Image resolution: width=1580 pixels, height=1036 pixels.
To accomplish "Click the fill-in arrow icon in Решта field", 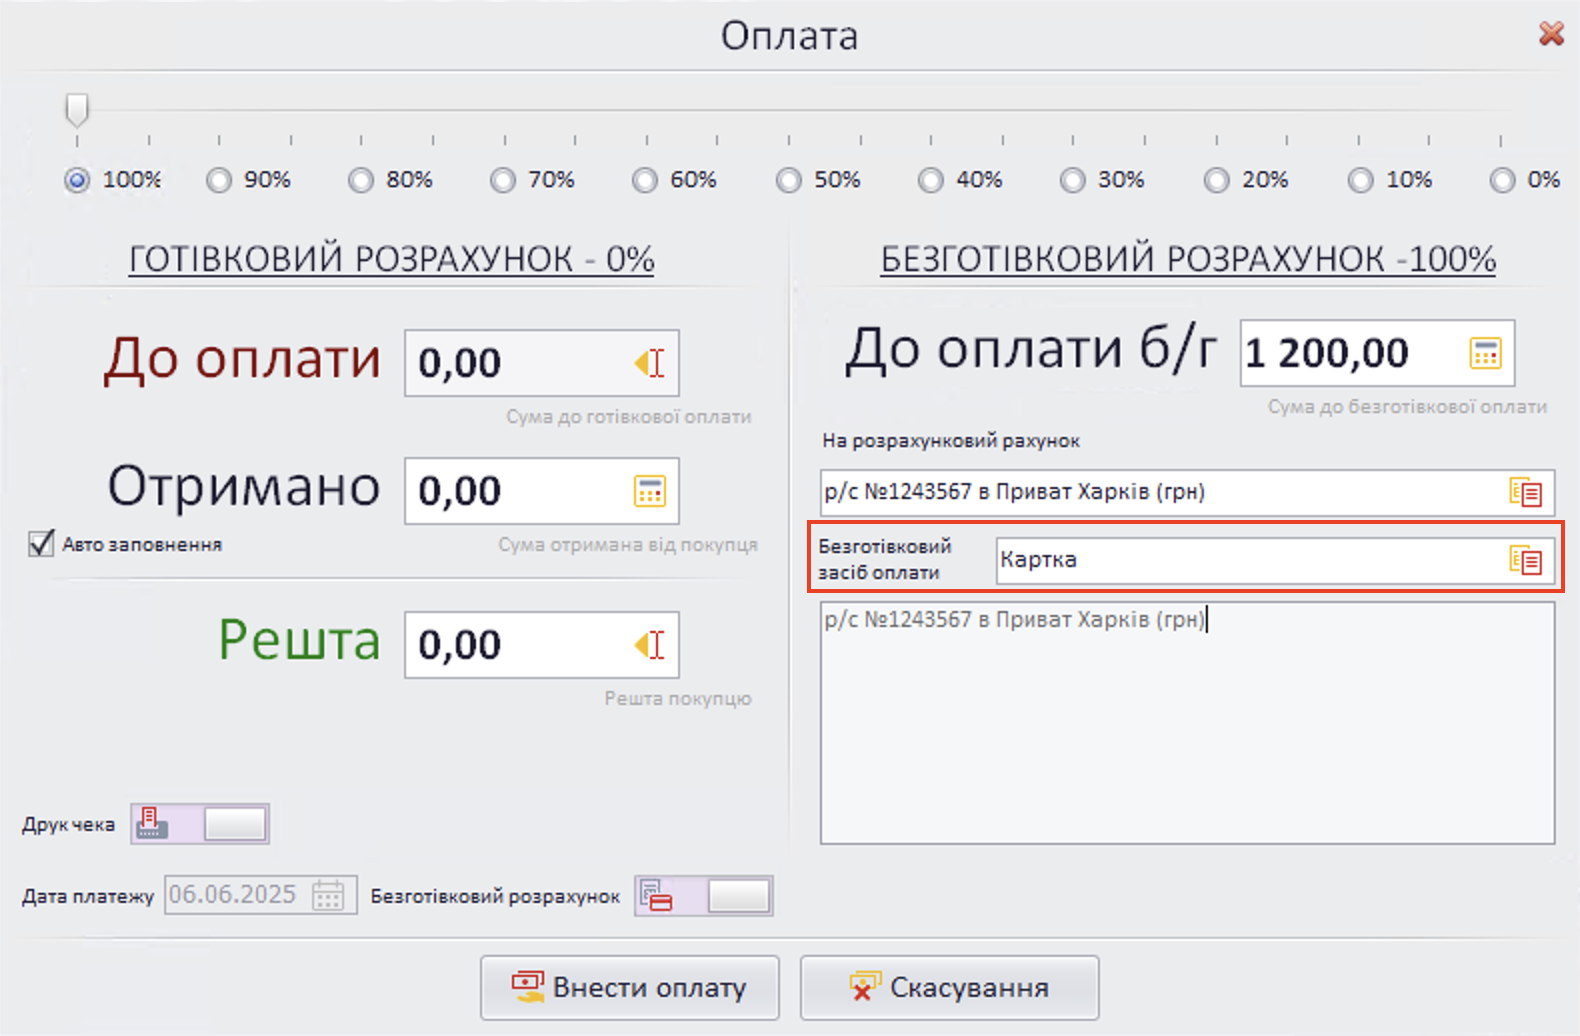I will (650, 645).
